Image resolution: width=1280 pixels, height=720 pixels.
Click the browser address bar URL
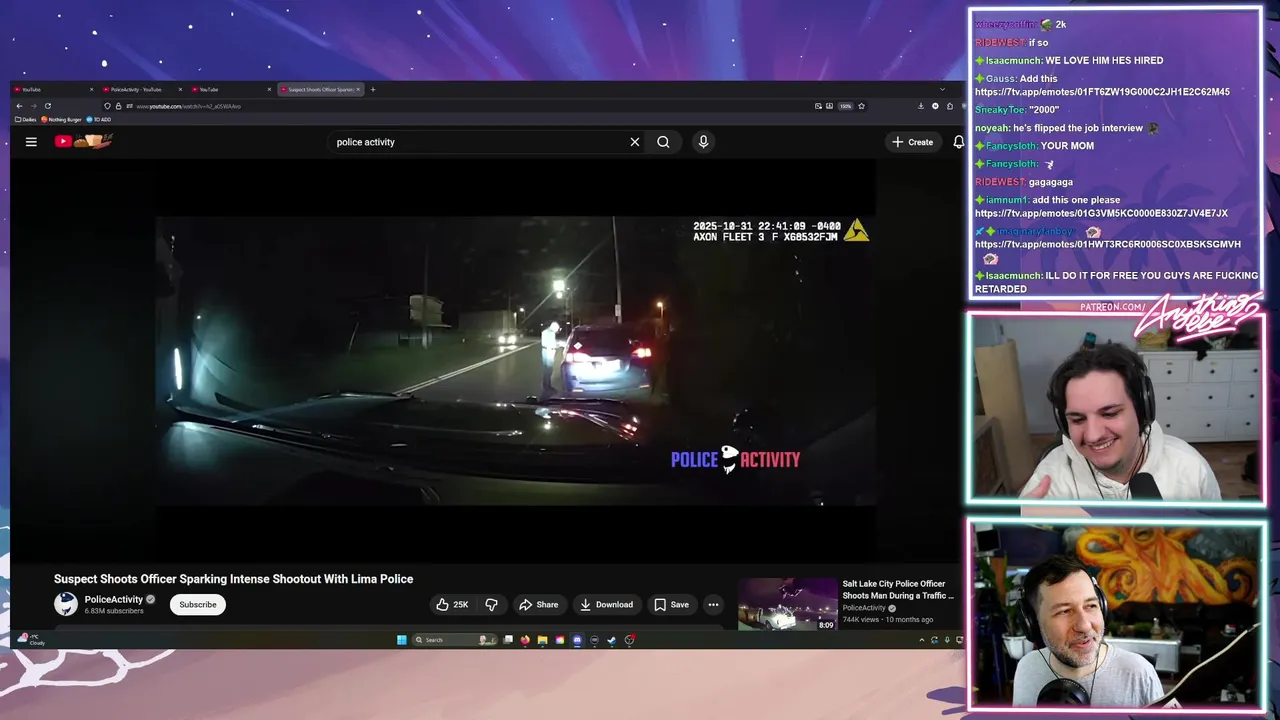tap(188, 106)
